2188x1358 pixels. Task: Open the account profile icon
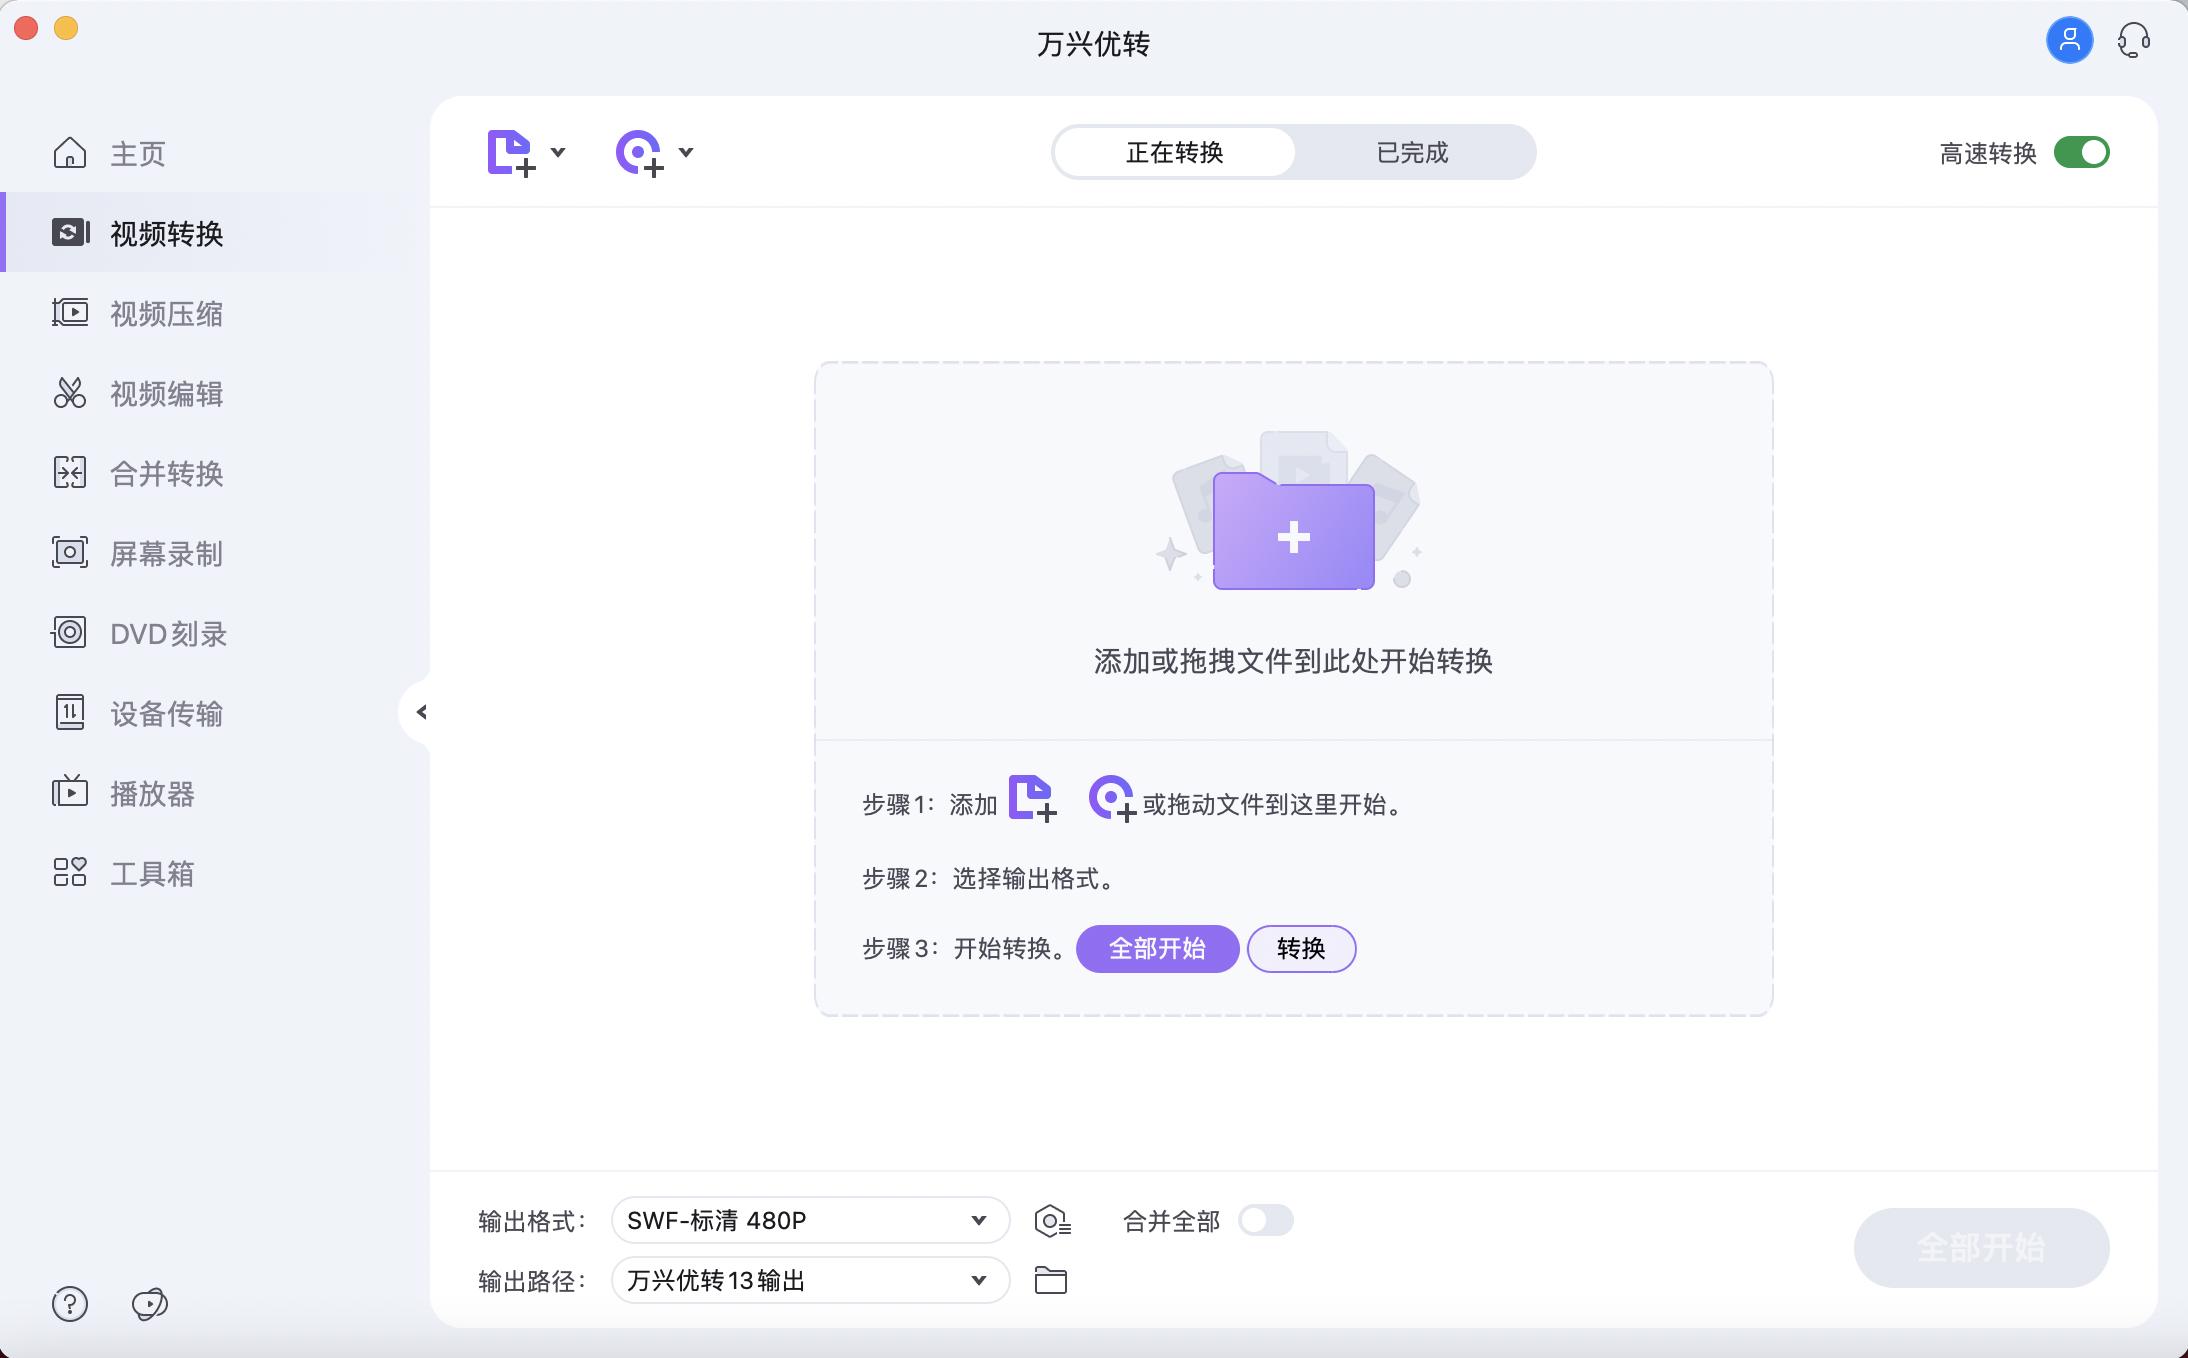click(x=2069, y=40)
